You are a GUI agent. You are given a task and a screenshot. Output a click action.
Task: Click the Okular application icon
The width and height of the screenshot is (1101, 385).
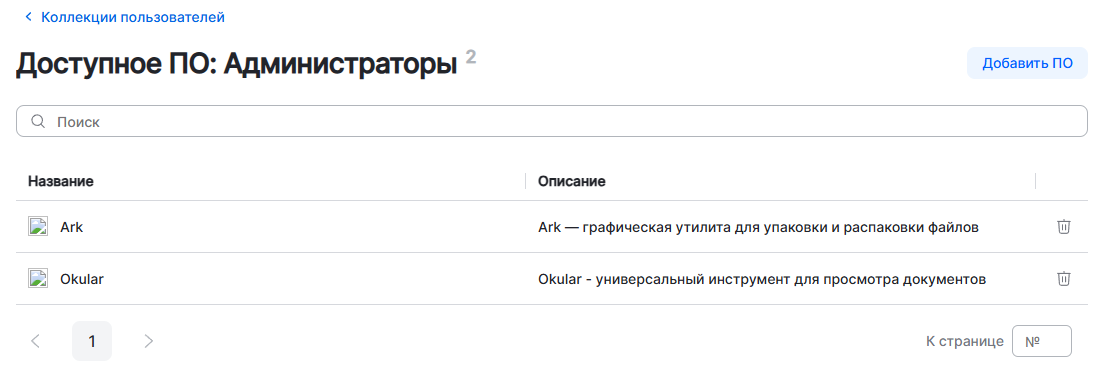click(x=37, y=279)
